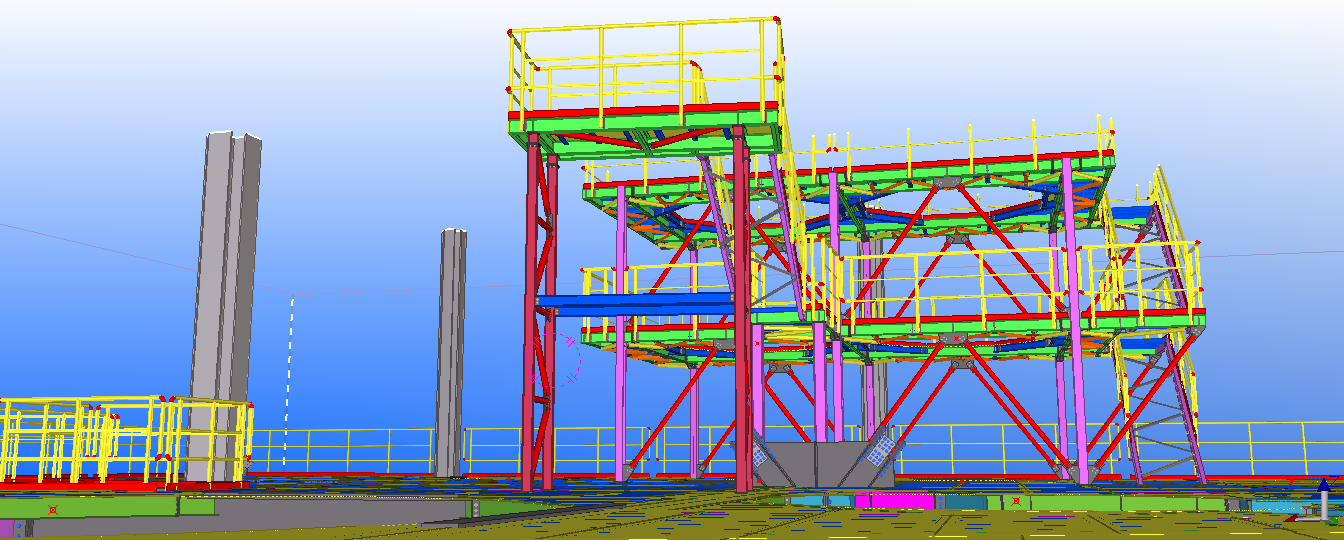Select the white dashed vertical line
The height and width of the screenshot is (540, 1344).
click(x=291, y=380)
